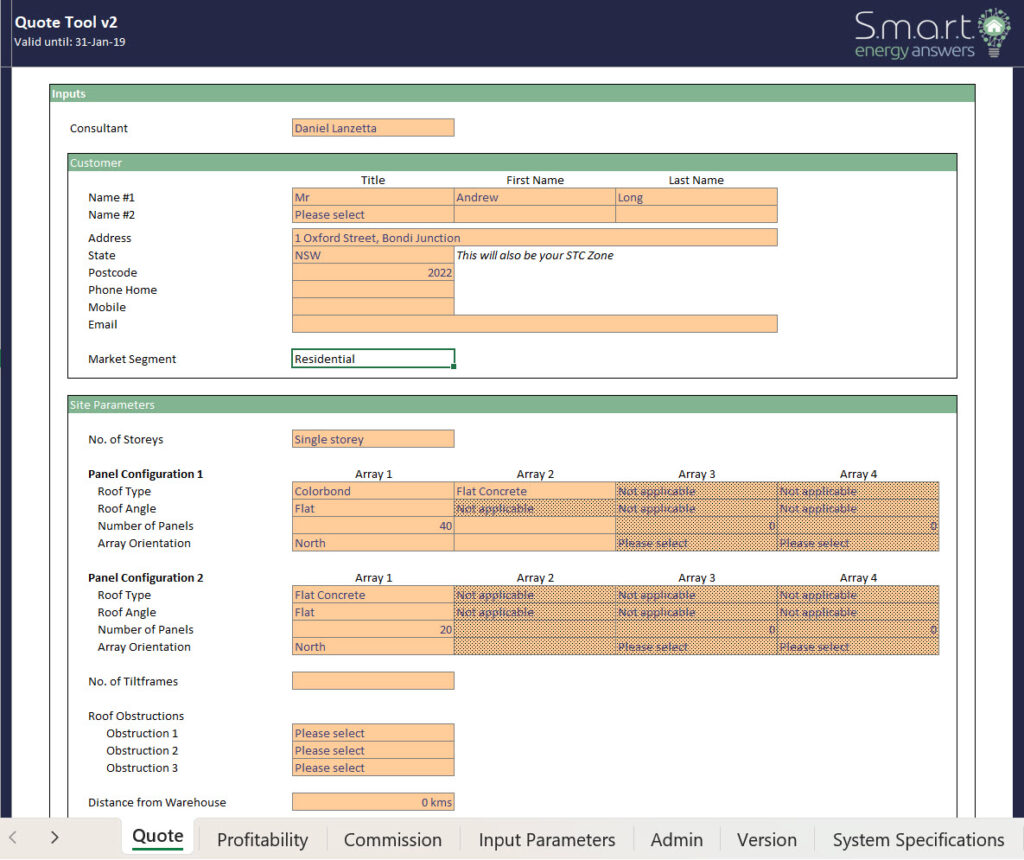This screenshot has width=1024, height=860.
Task: Click Configuration 1 Array 2 Orientation empty cell
Action: tap(535, 543)
